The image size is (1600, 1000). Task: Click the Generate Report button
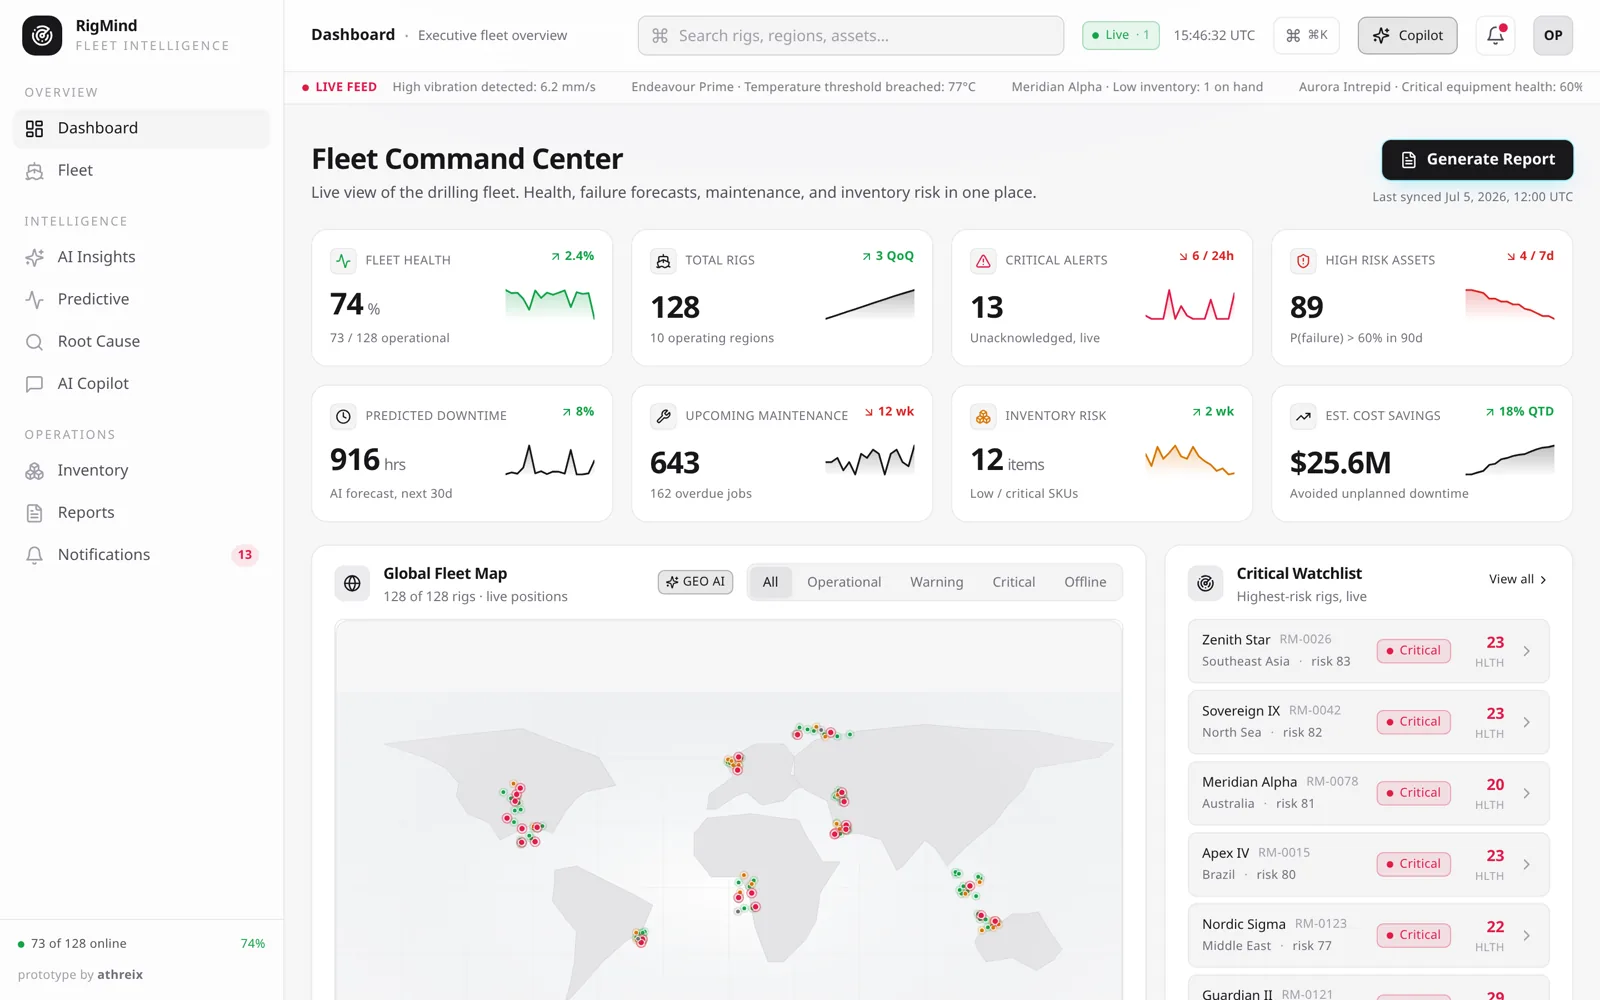pos(1477,160)
